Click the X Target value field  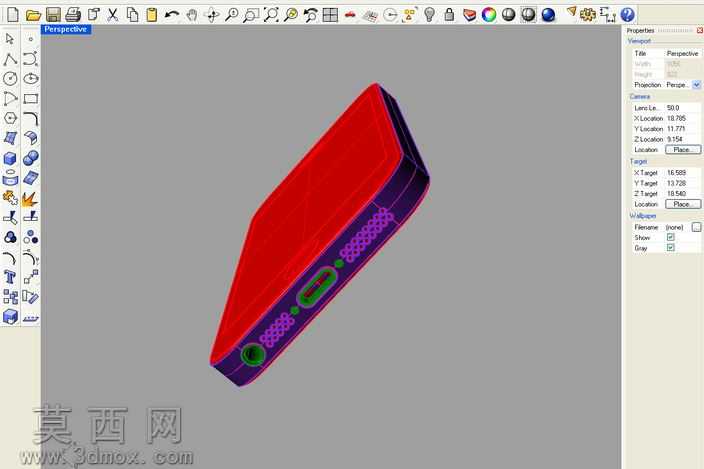682,173
